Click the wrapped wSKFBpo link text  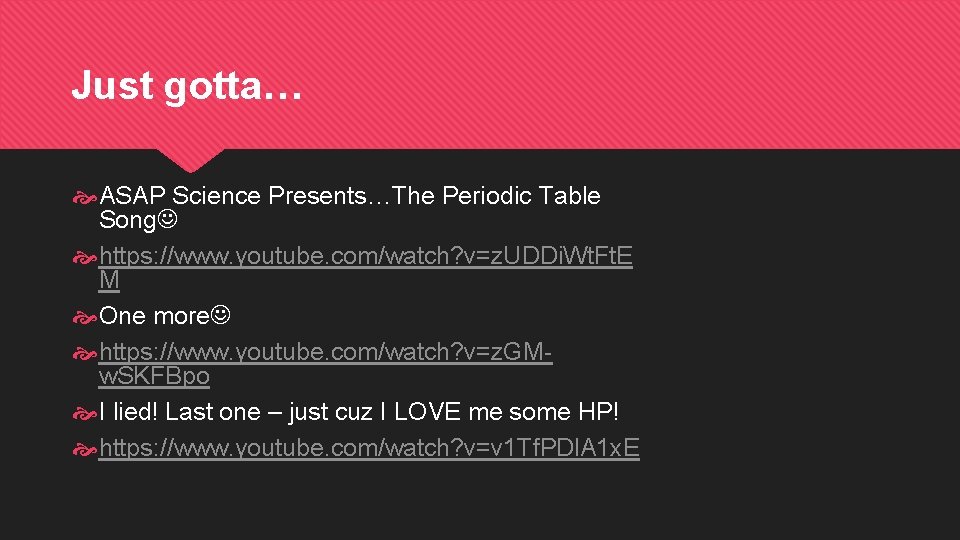pyautogui.click(x=154, y=376)
